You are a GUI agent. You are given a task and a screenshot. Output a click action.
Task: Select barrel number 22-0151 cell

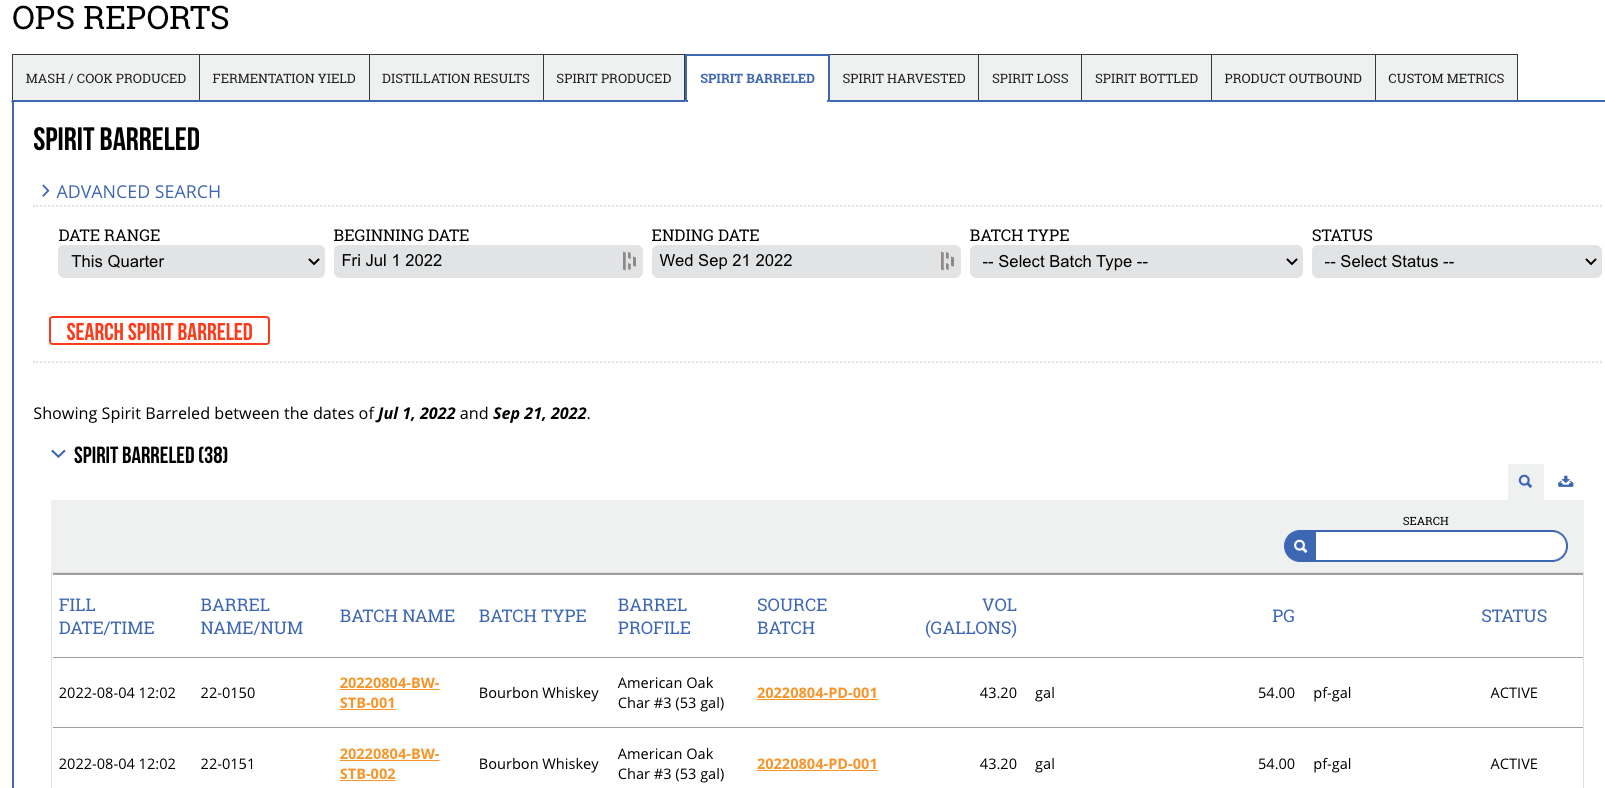tap(228, 764)
